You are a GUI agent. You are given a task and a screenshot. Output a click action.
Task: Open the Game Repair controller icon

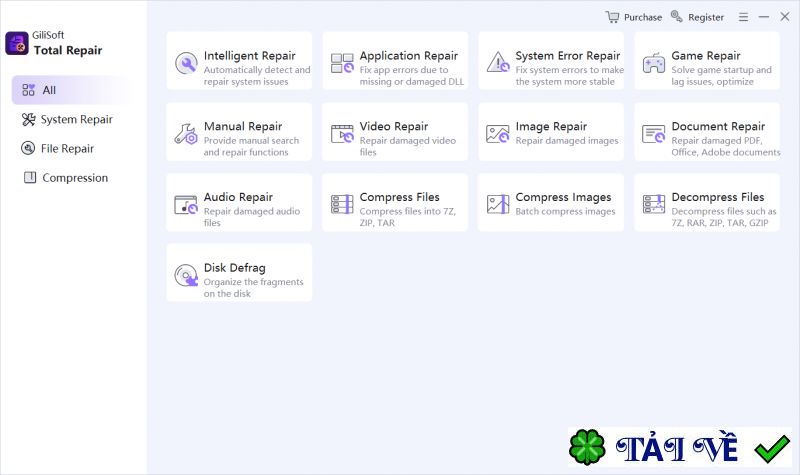pyautogui.click(x=654, y=63)
